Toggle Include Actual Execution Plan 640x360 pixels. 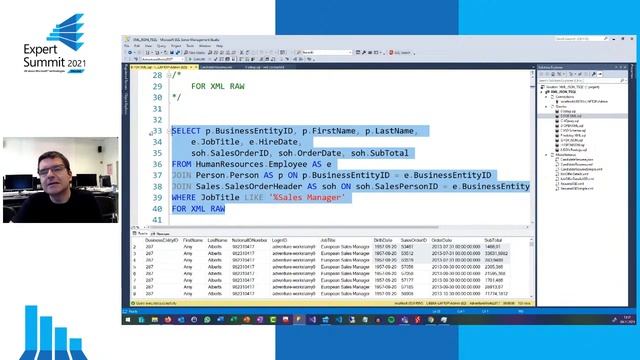(x=240, y=59)
